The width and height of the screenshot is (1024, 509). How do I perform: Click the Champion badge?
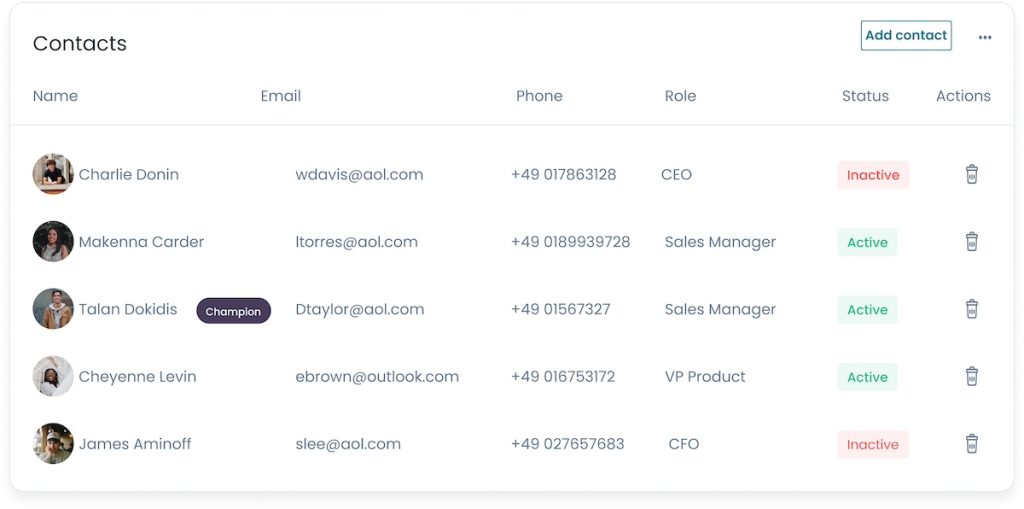234,311
